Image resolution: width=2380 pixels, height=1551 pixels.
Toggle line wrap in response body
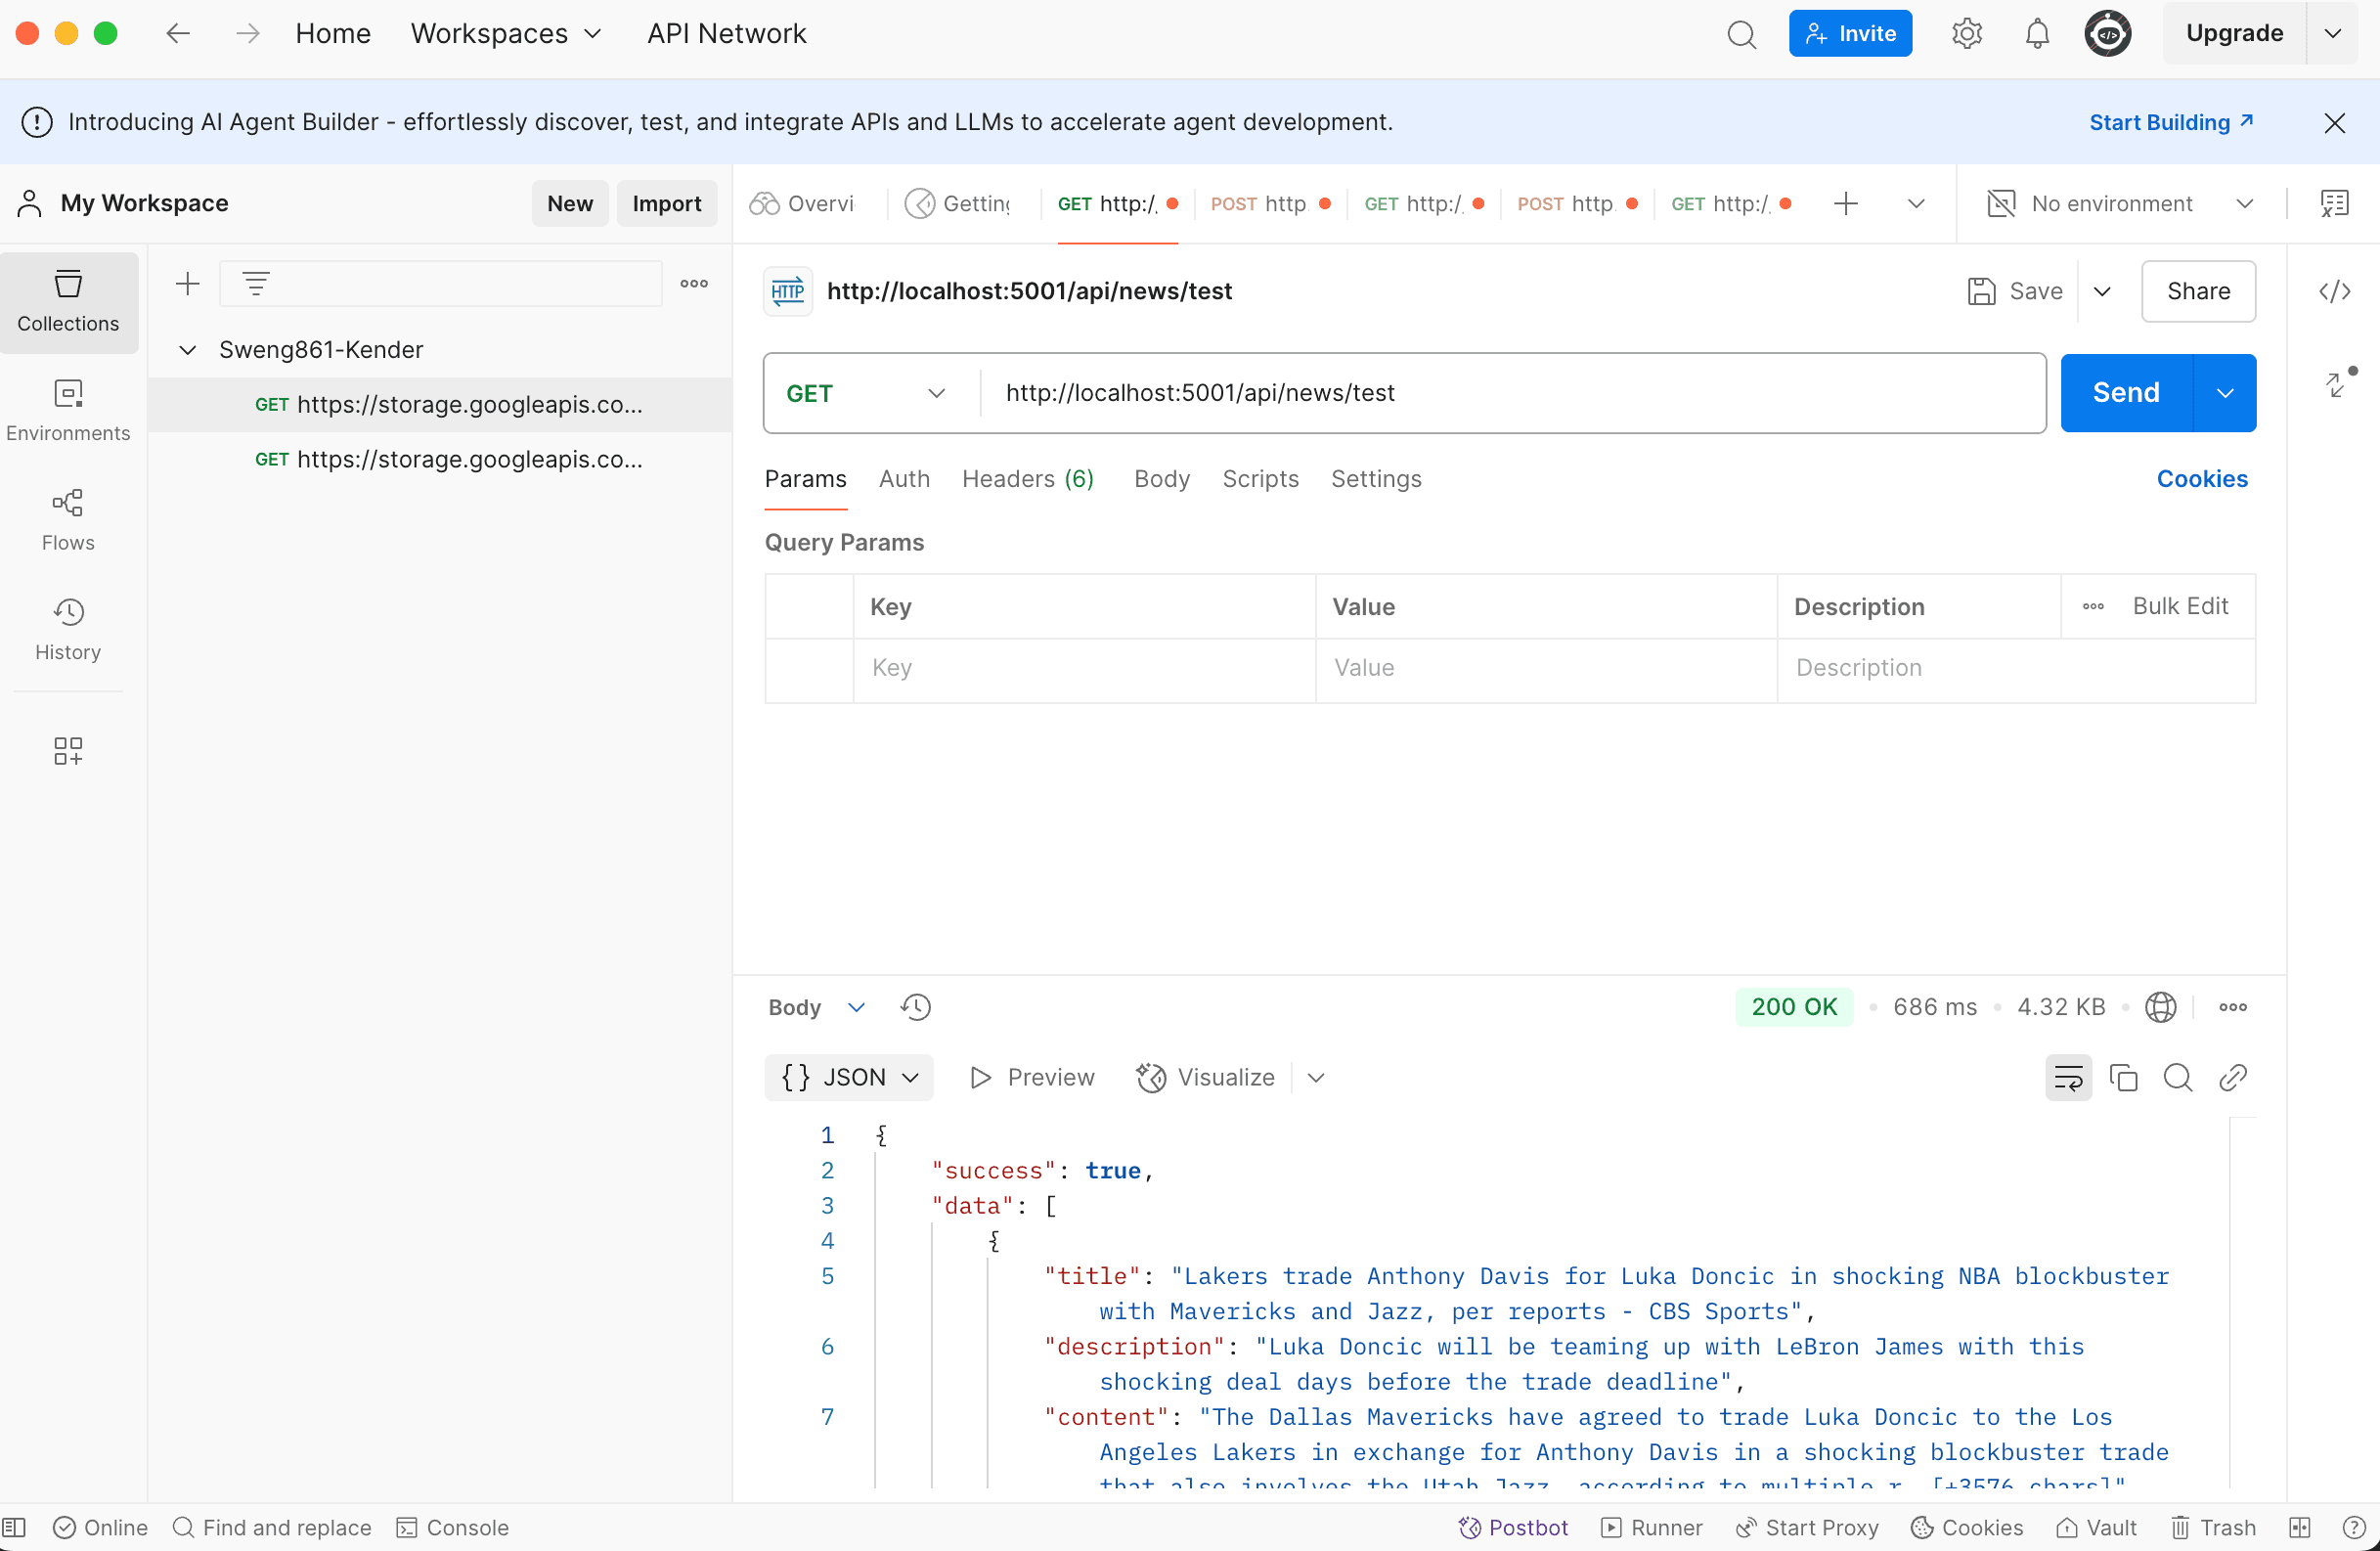2068,1077
